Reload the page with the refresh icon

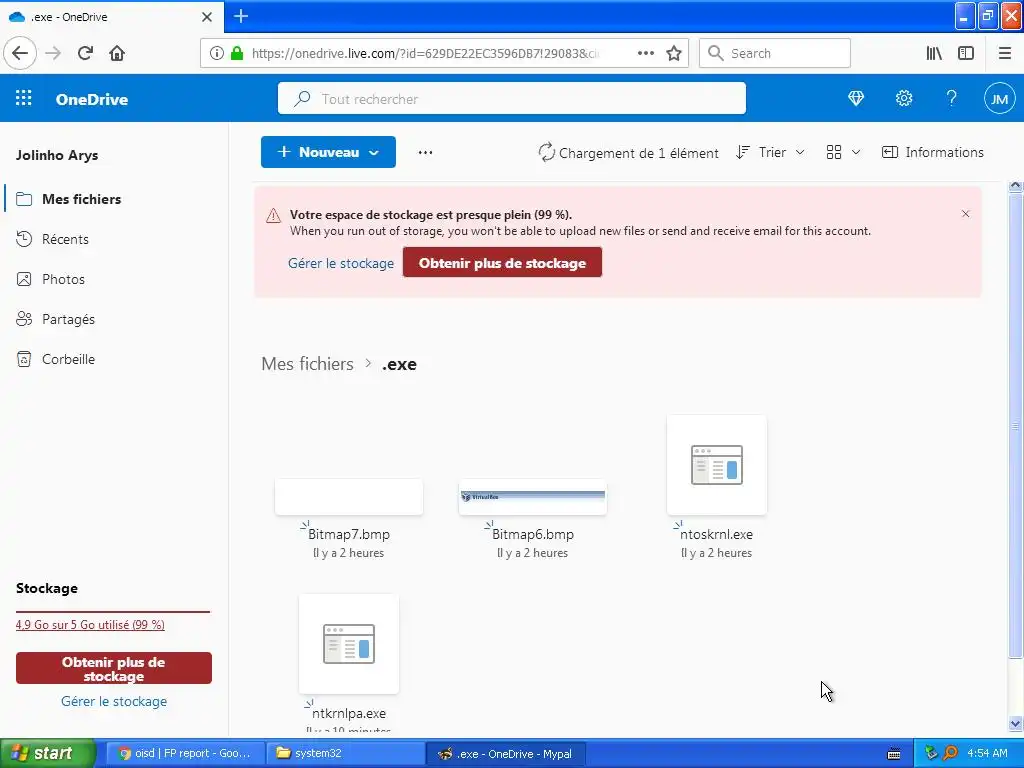[86, 53]
